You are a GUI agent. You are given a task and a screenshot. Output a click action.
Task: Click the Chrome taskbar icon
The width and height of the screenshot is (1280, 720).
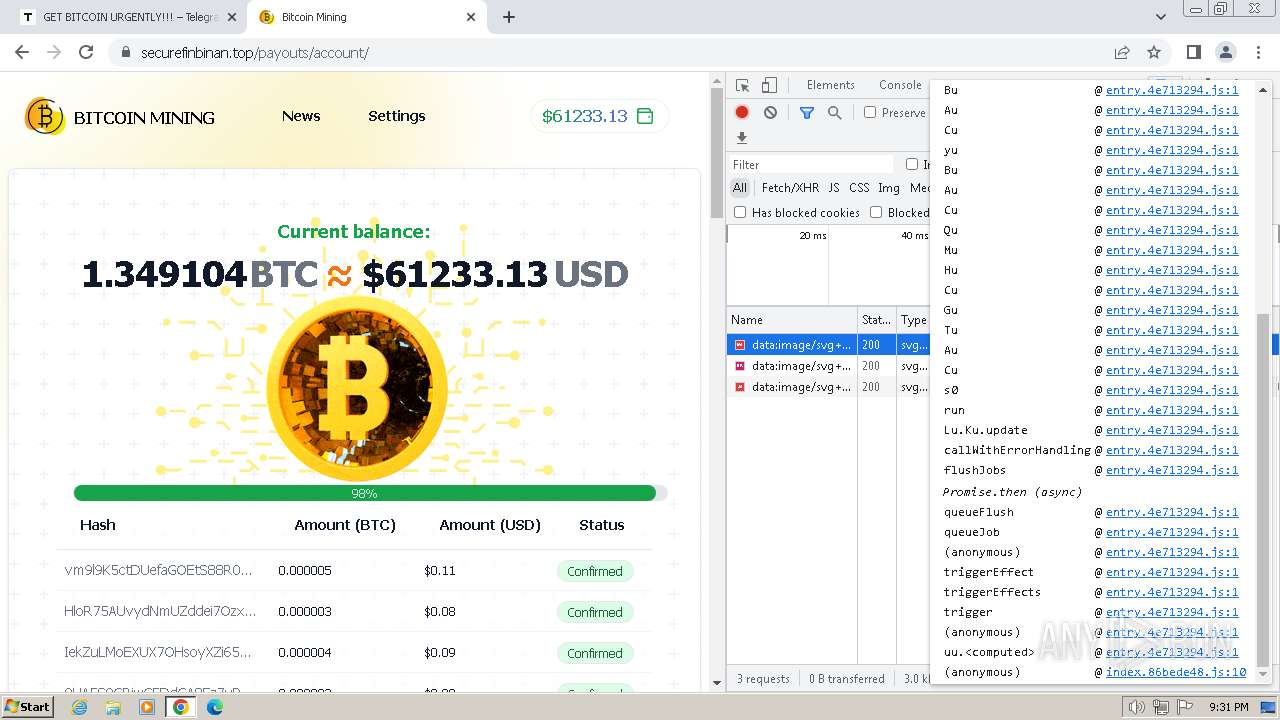[x=181, y=707]
